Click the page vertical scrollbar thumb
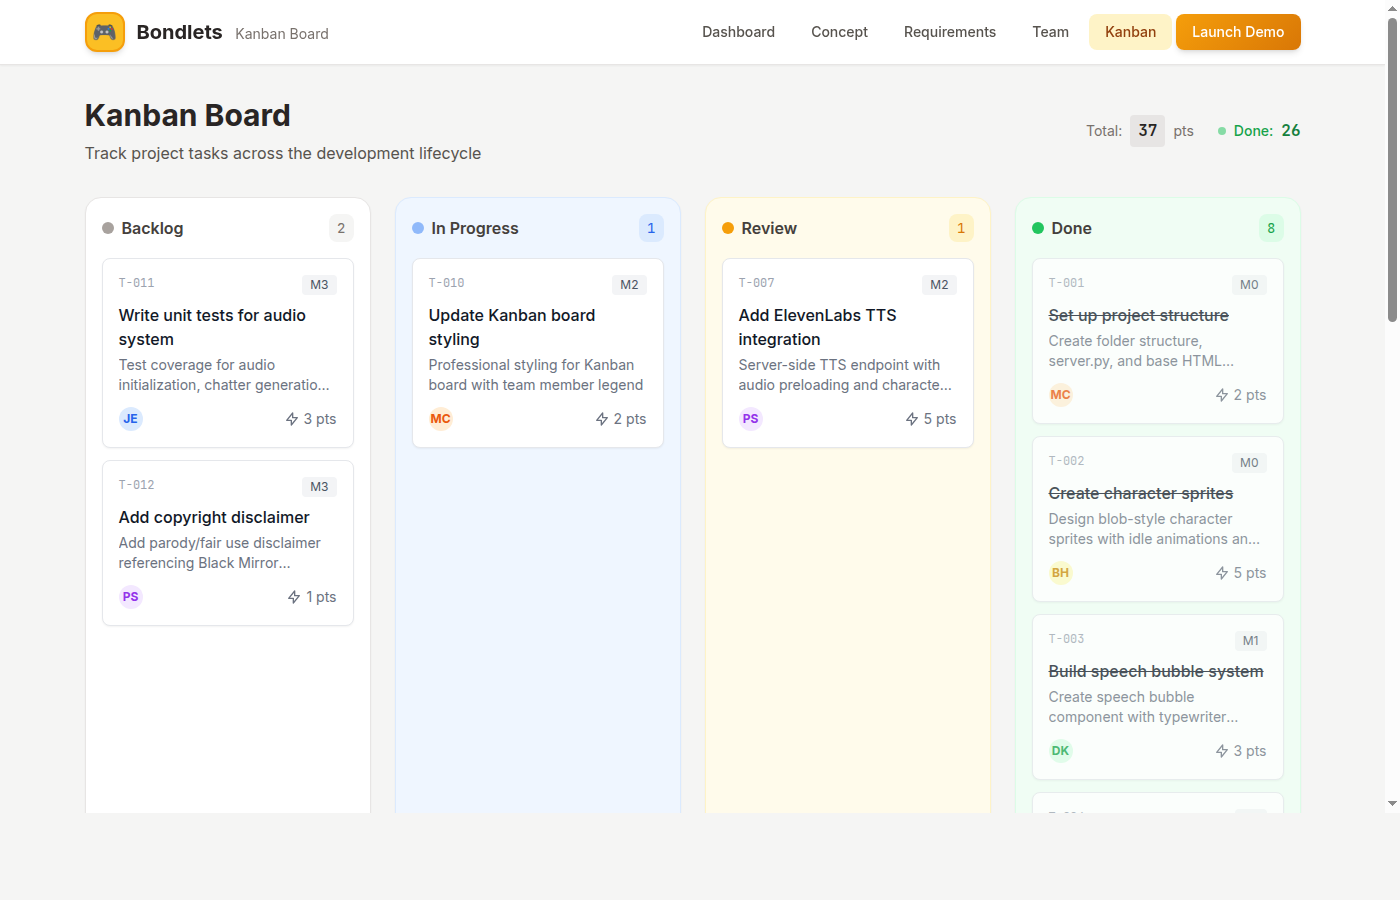The width and height of the screenshot is (1400, 900). tap(1392, 170)
